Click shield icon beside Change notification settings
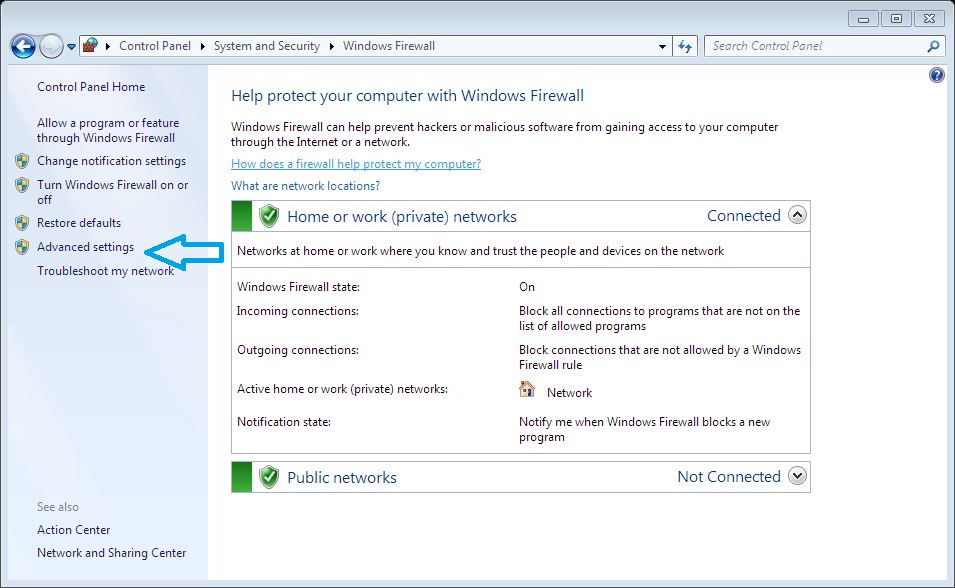The height and width of the screenshot is (588, 955). click(x=22, y=161)
